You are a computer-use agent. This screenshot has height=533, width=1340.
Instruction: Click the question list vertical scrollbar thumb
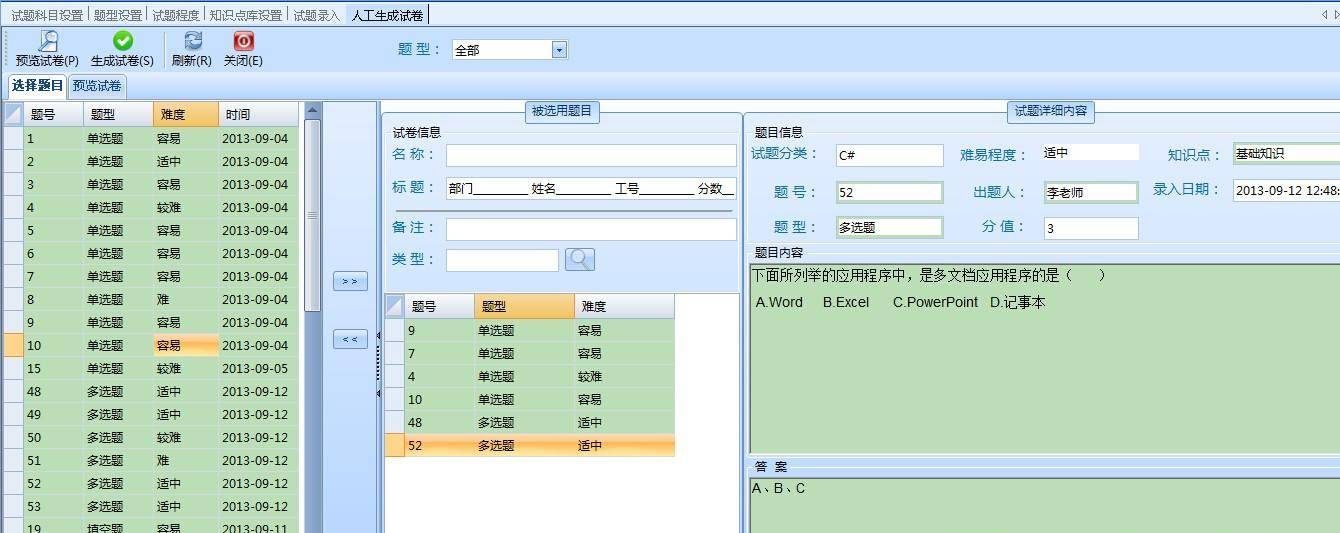pyautogui.click(x=312, y=215)
